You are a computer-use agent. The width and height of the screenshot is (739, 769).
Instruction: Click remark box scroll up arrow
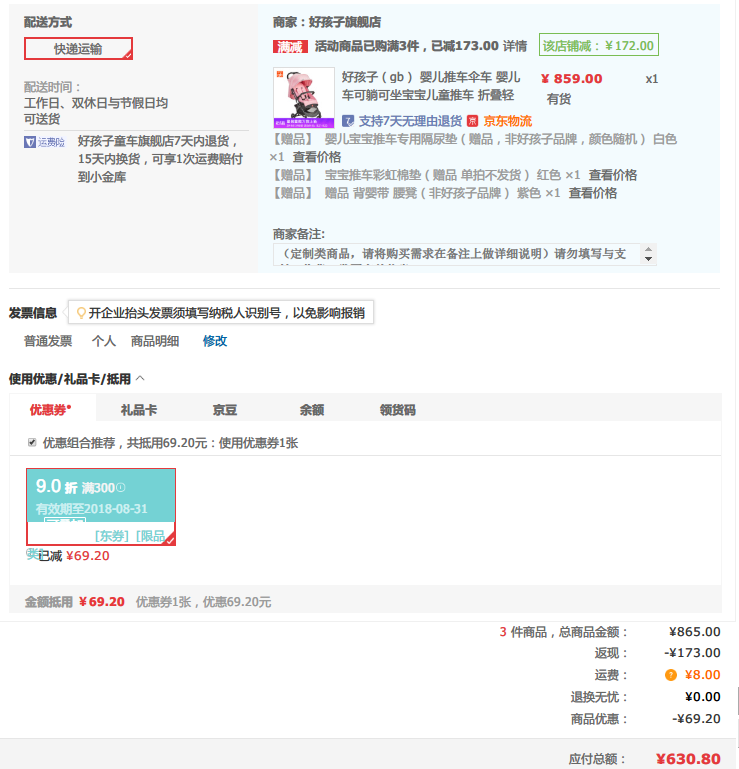[648, 249]
